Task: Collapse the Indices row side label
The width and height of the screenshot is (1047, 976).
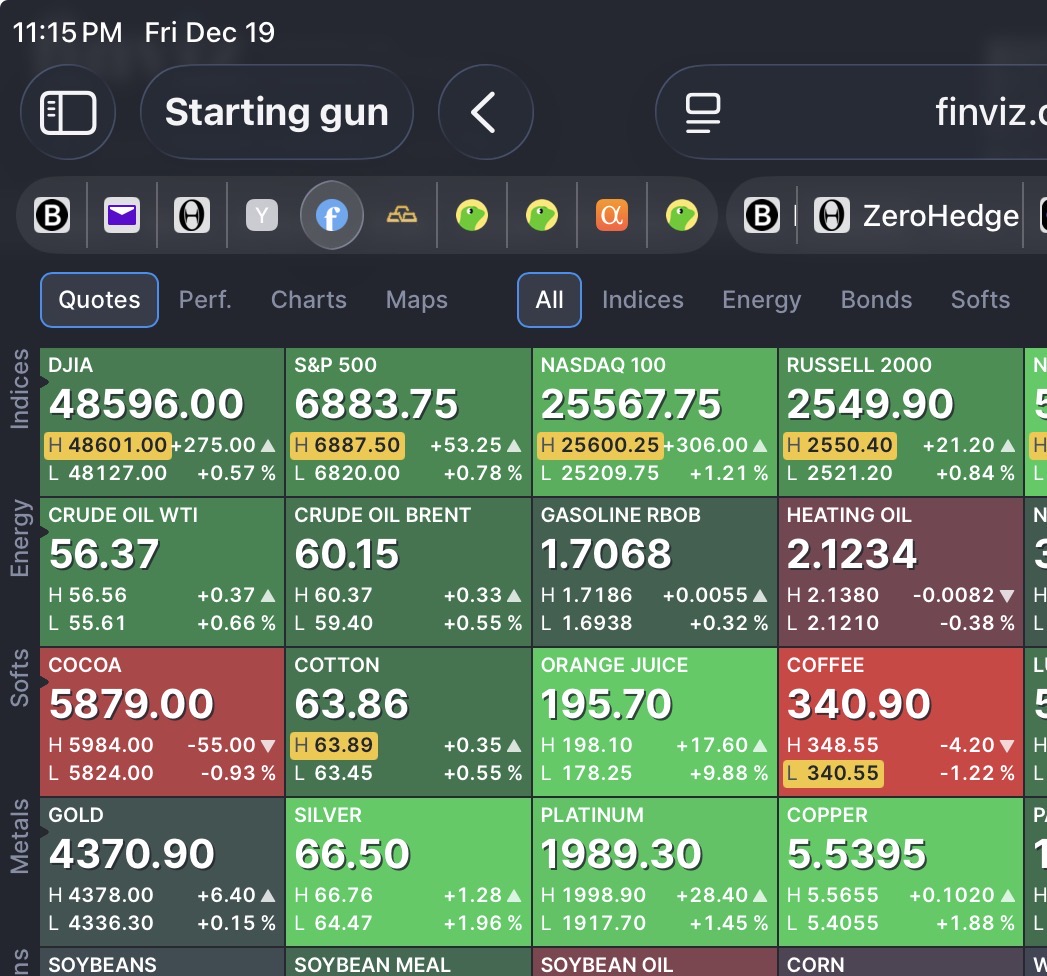Action: 20,388
